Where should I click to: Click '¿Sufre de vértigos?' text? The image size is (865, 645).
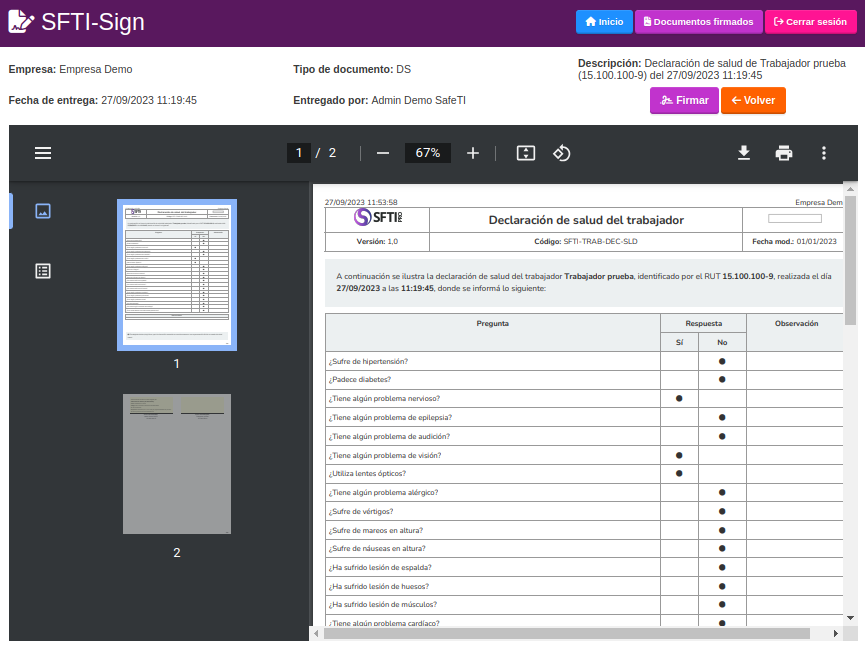pos(361,511)
